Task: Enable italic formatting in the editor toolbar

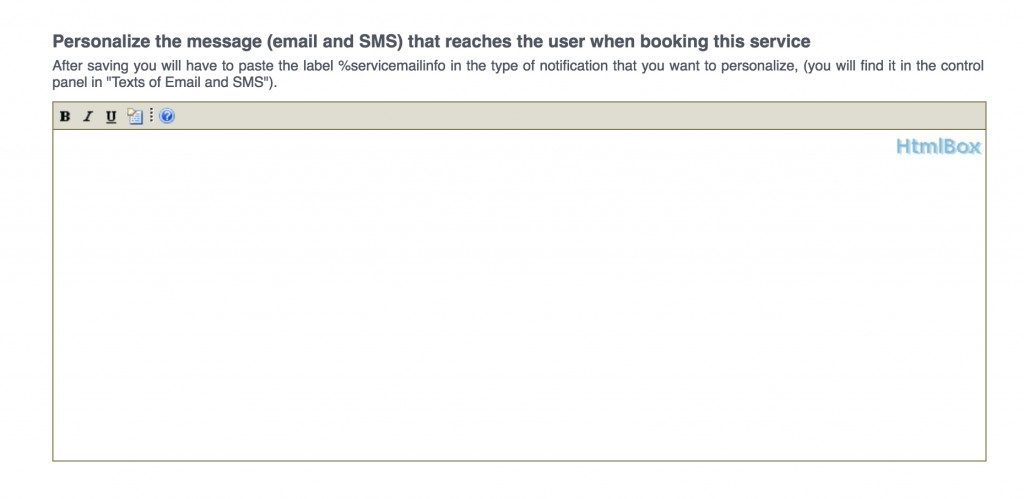Action: (x=88, y=117)
